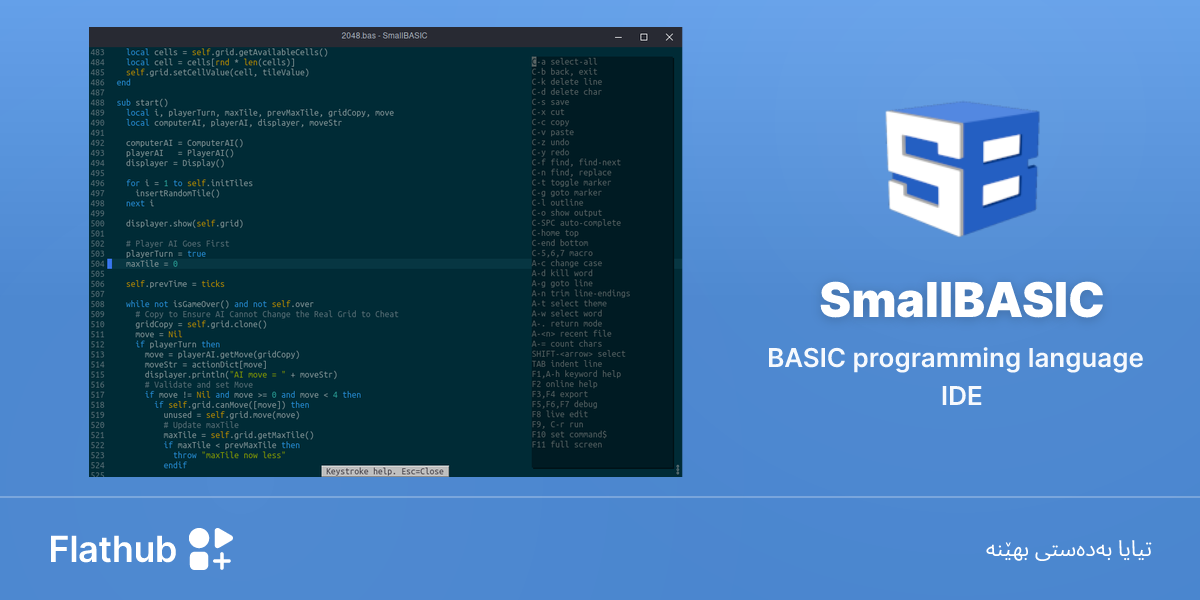Click the "C-b back, exit" help entry

coord(564,72)
